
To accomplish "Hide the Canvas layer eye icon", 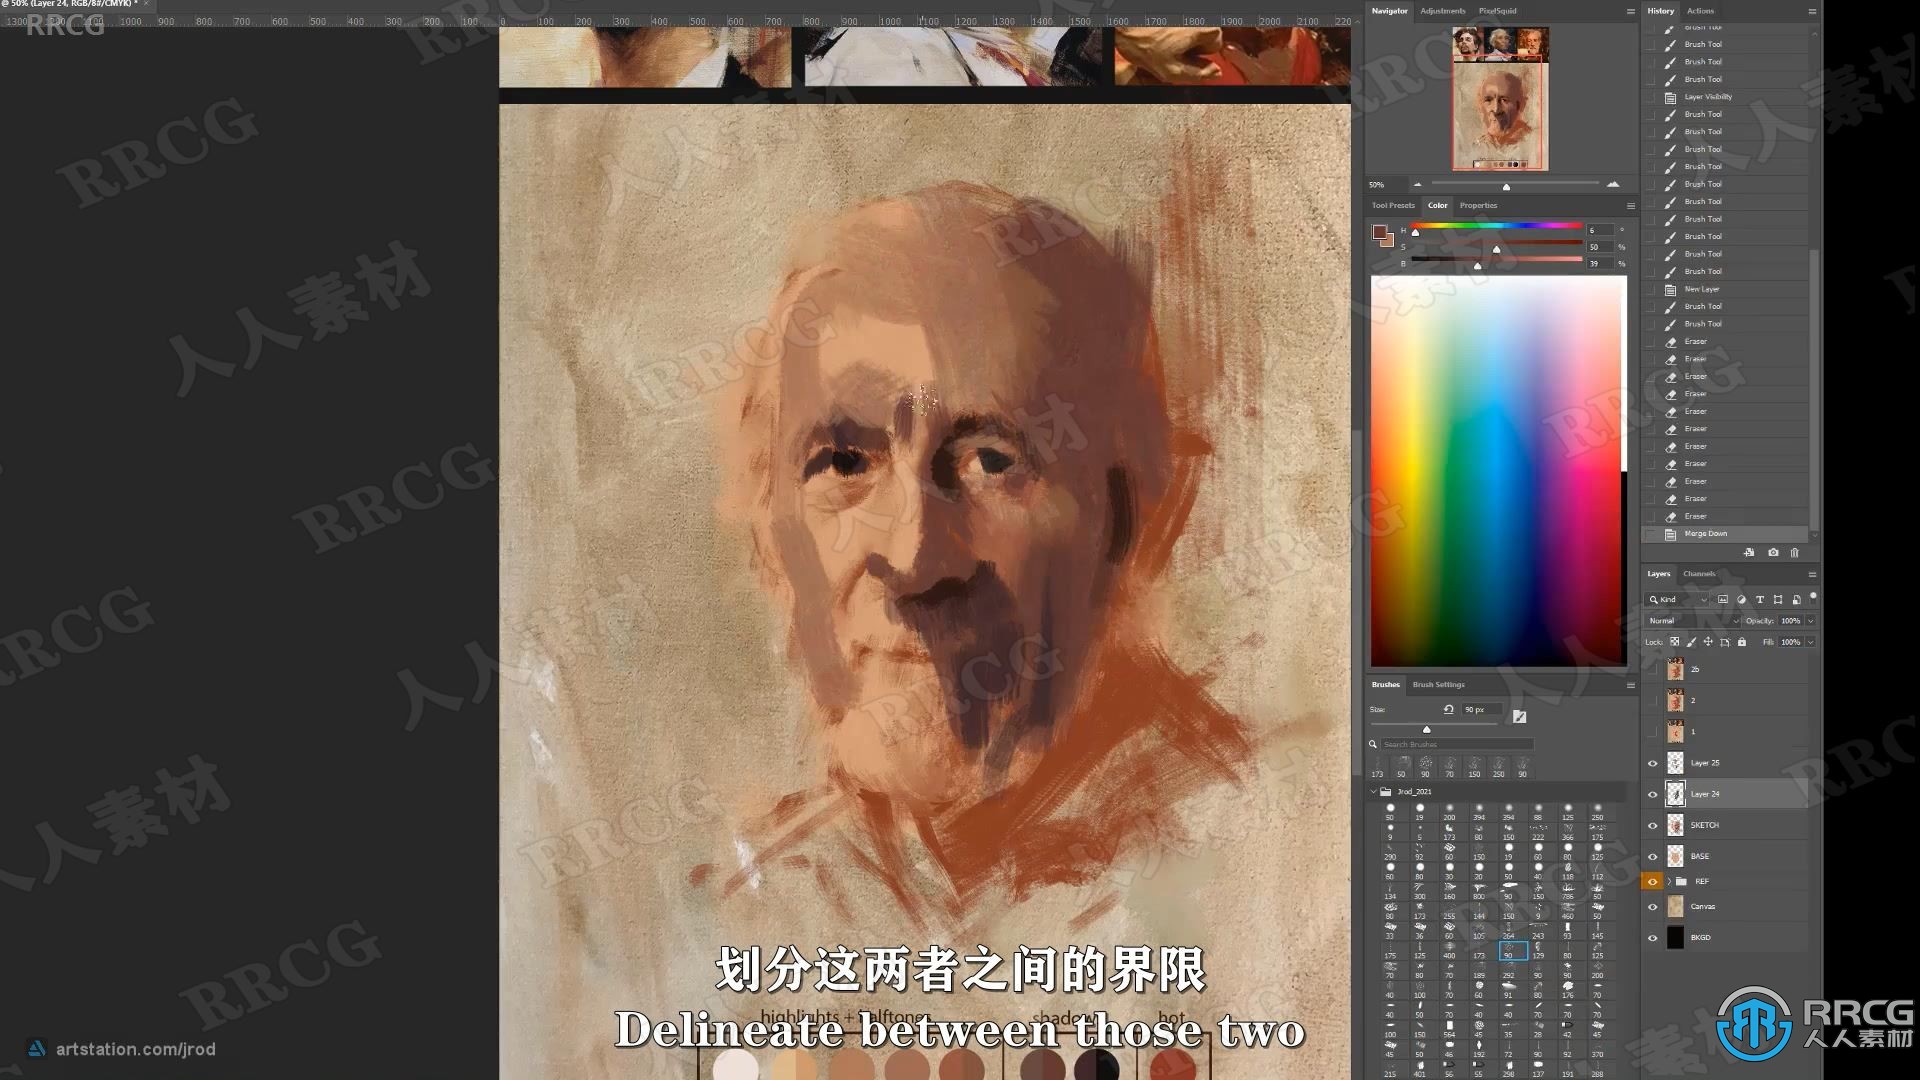I will pyautogui.click(x=1652, y=907).
